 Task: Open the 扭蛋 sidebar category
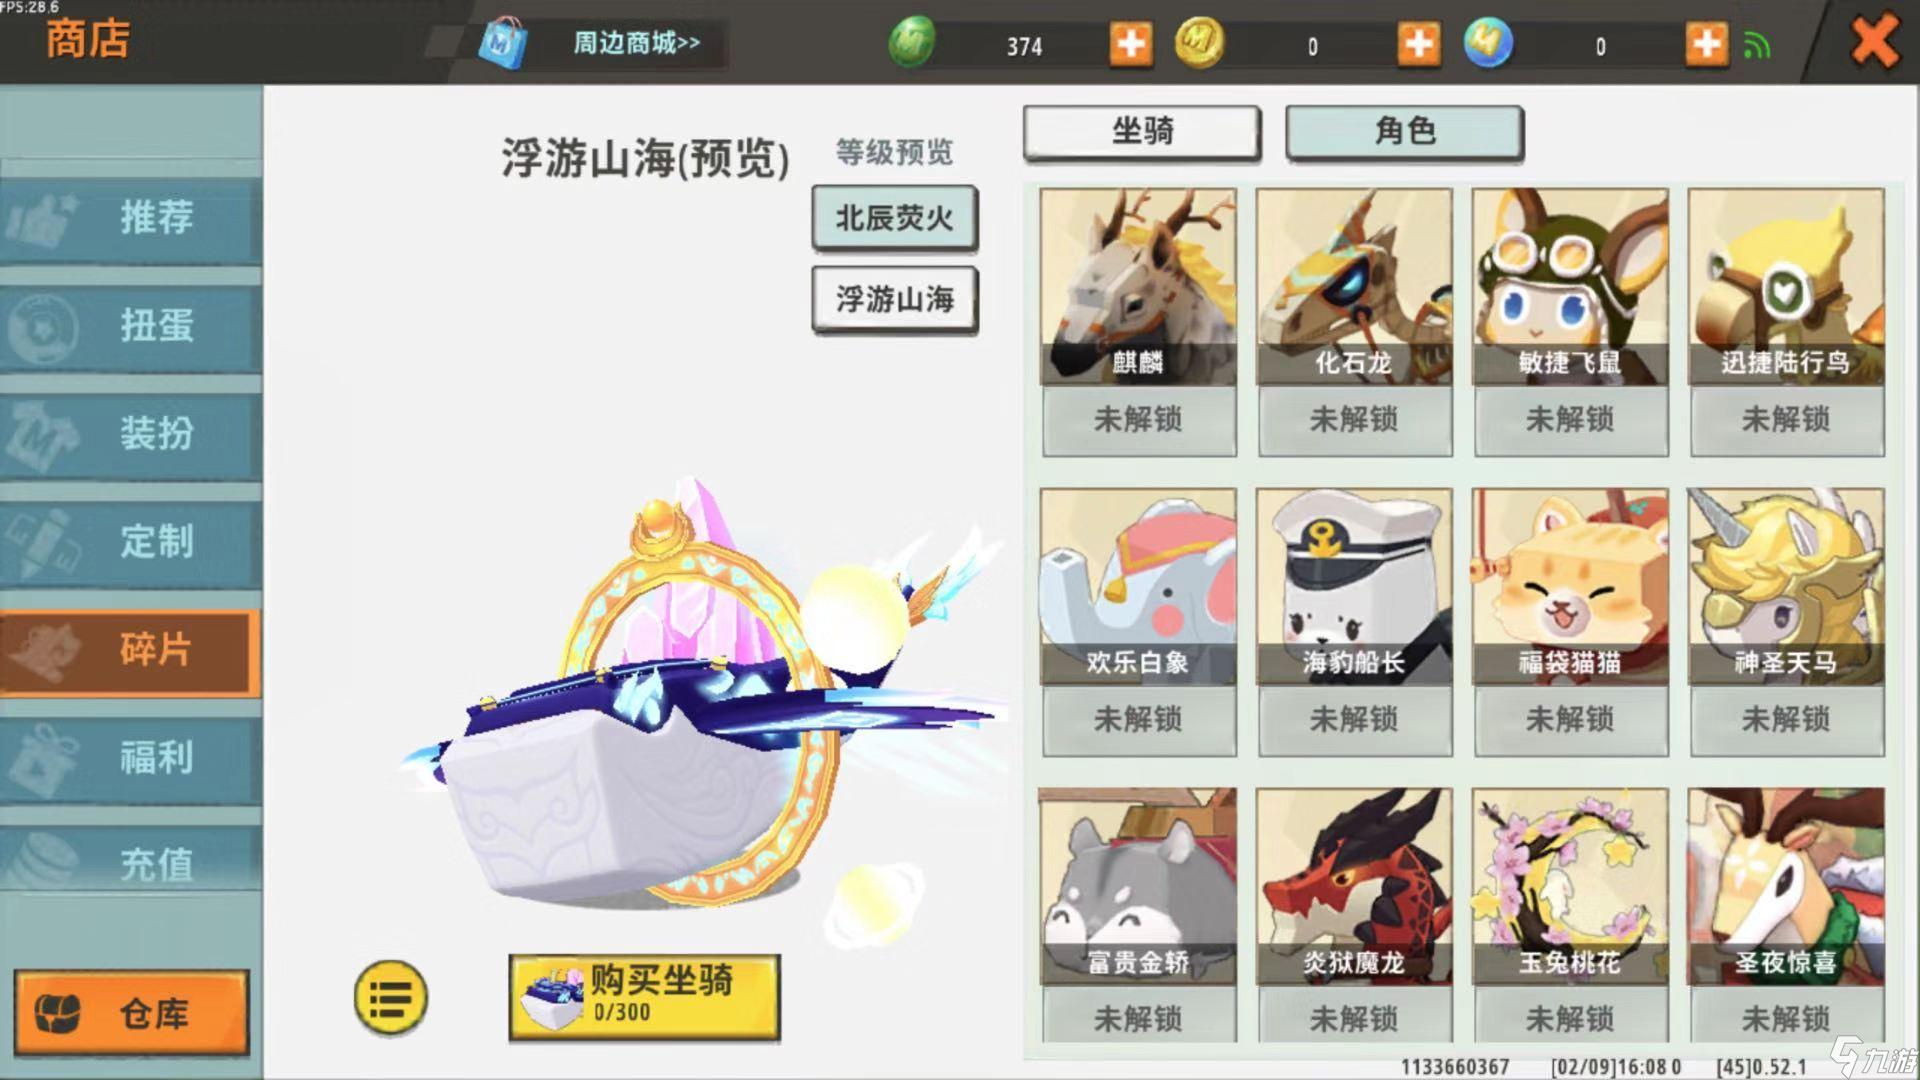click(x=131, y=326)
